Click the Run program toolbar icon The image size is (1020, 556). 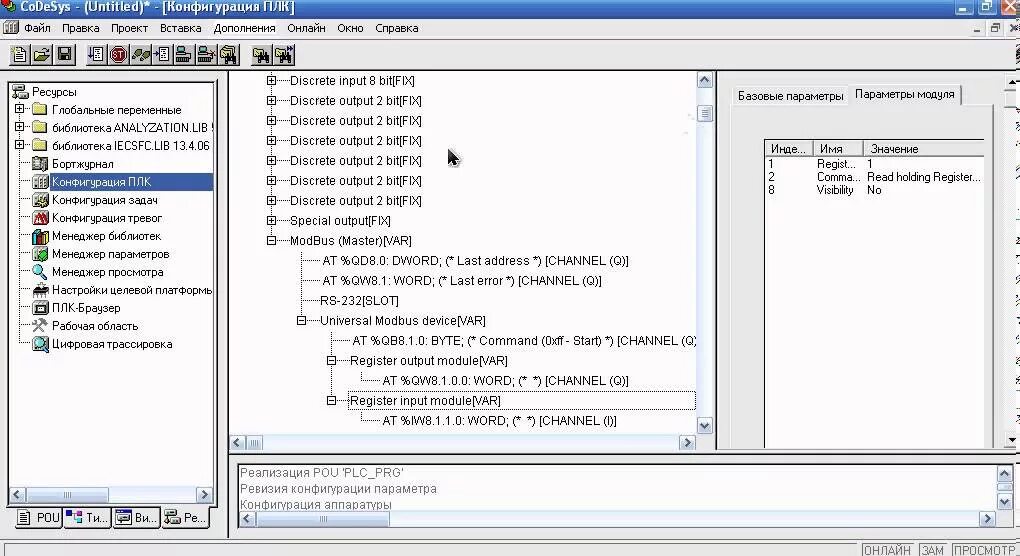(96, 55)
